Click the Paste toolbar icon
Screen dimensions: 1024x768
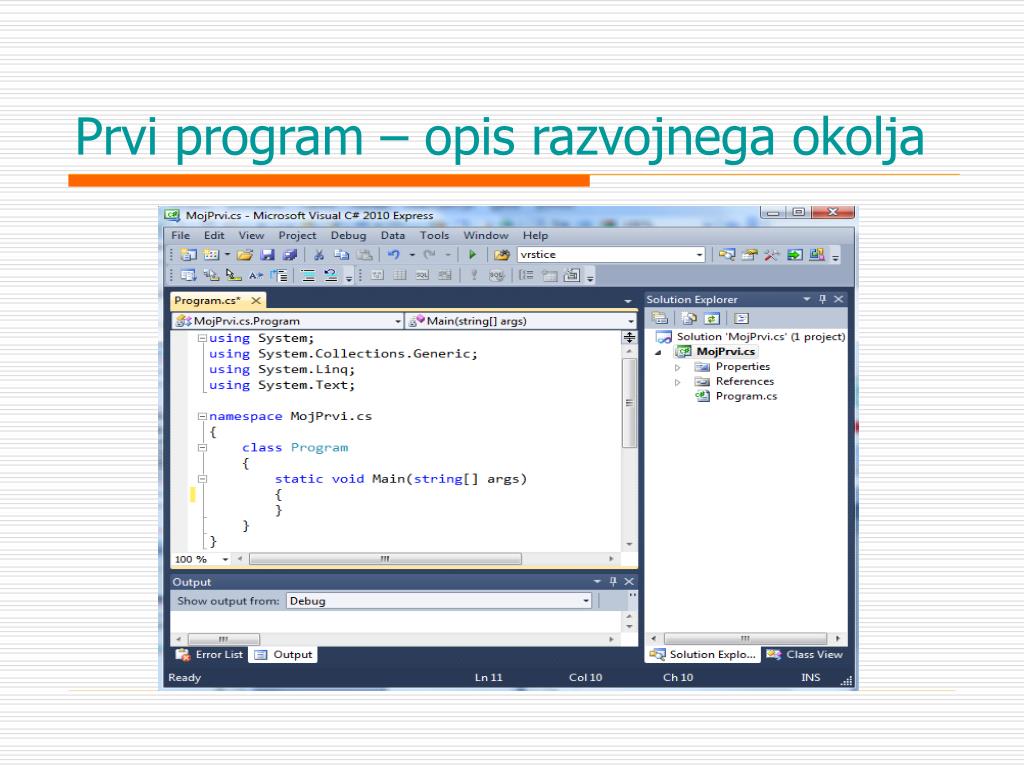tap(364, 255)
